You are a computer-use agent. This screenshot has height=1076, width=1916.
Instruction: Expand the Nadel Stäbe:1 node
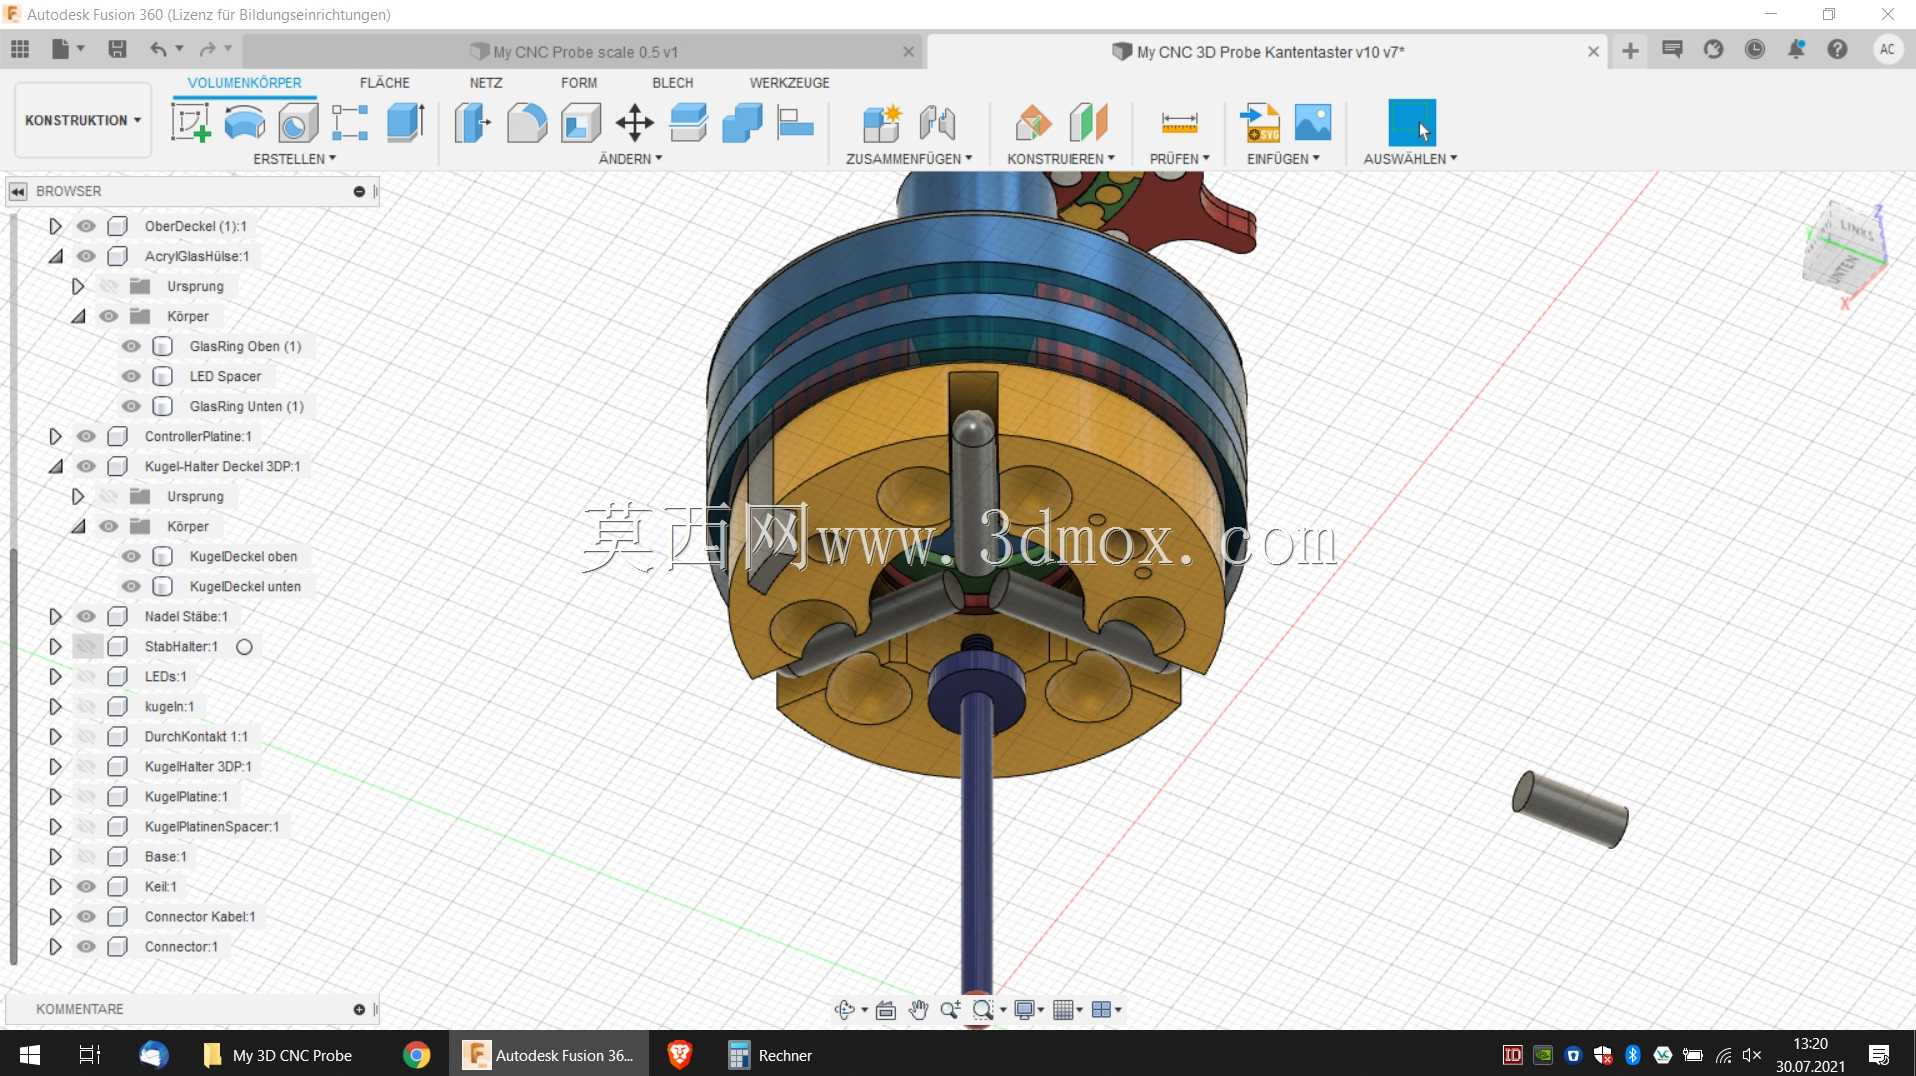pyautogui.click(x=55, y=616)
